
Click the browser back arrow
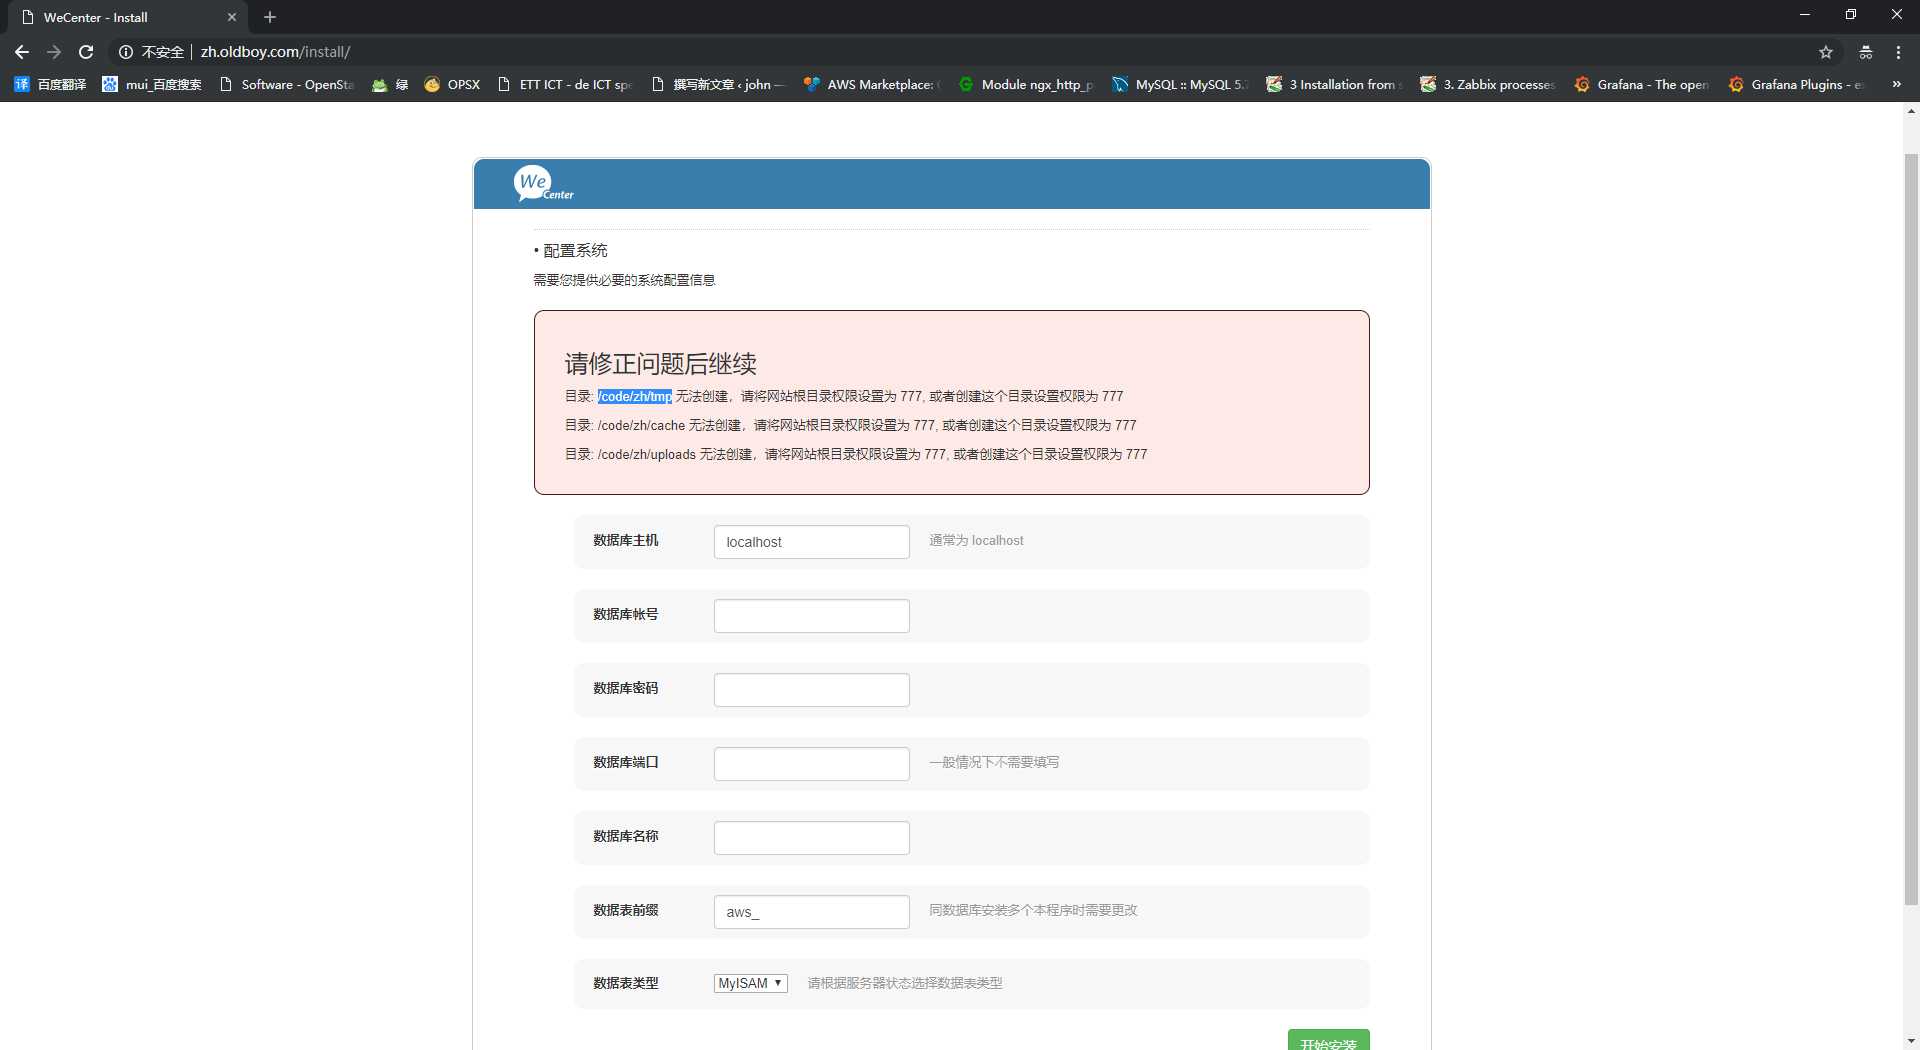[x=22, y=52]
